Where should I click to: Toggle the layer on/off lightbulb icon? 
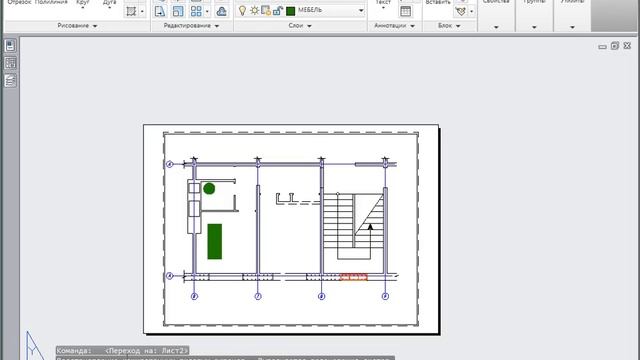click(242, 11)
